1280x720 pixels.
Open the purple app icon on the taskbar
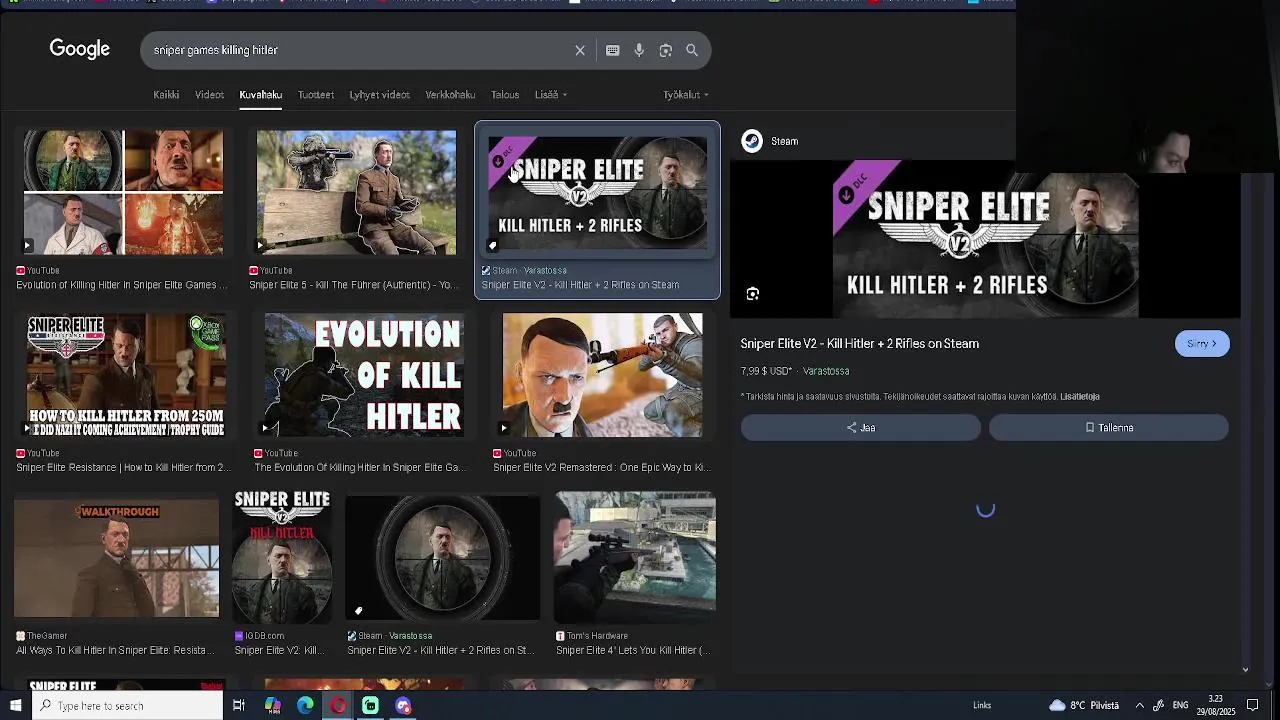(x=403, y=706)
